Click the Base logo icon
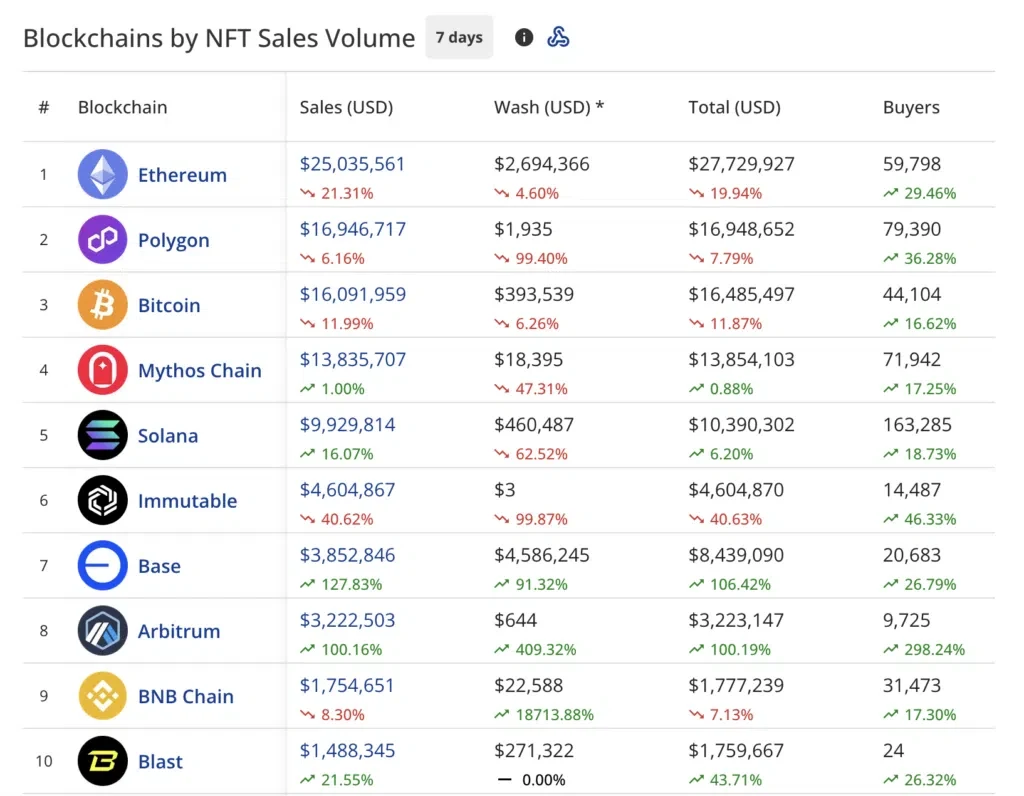 (x=103, y=565)
